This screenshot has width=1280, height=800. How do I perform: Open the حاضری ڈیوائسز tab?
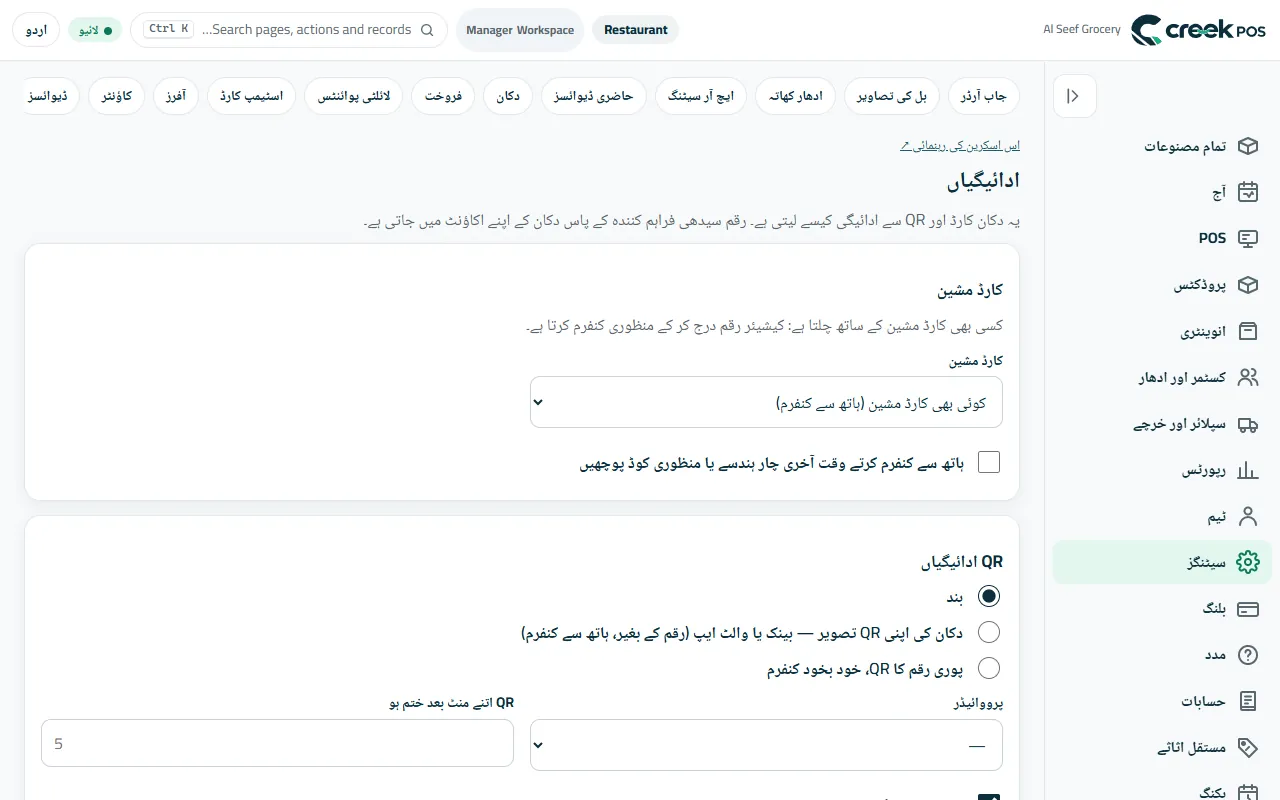[594, 96]
